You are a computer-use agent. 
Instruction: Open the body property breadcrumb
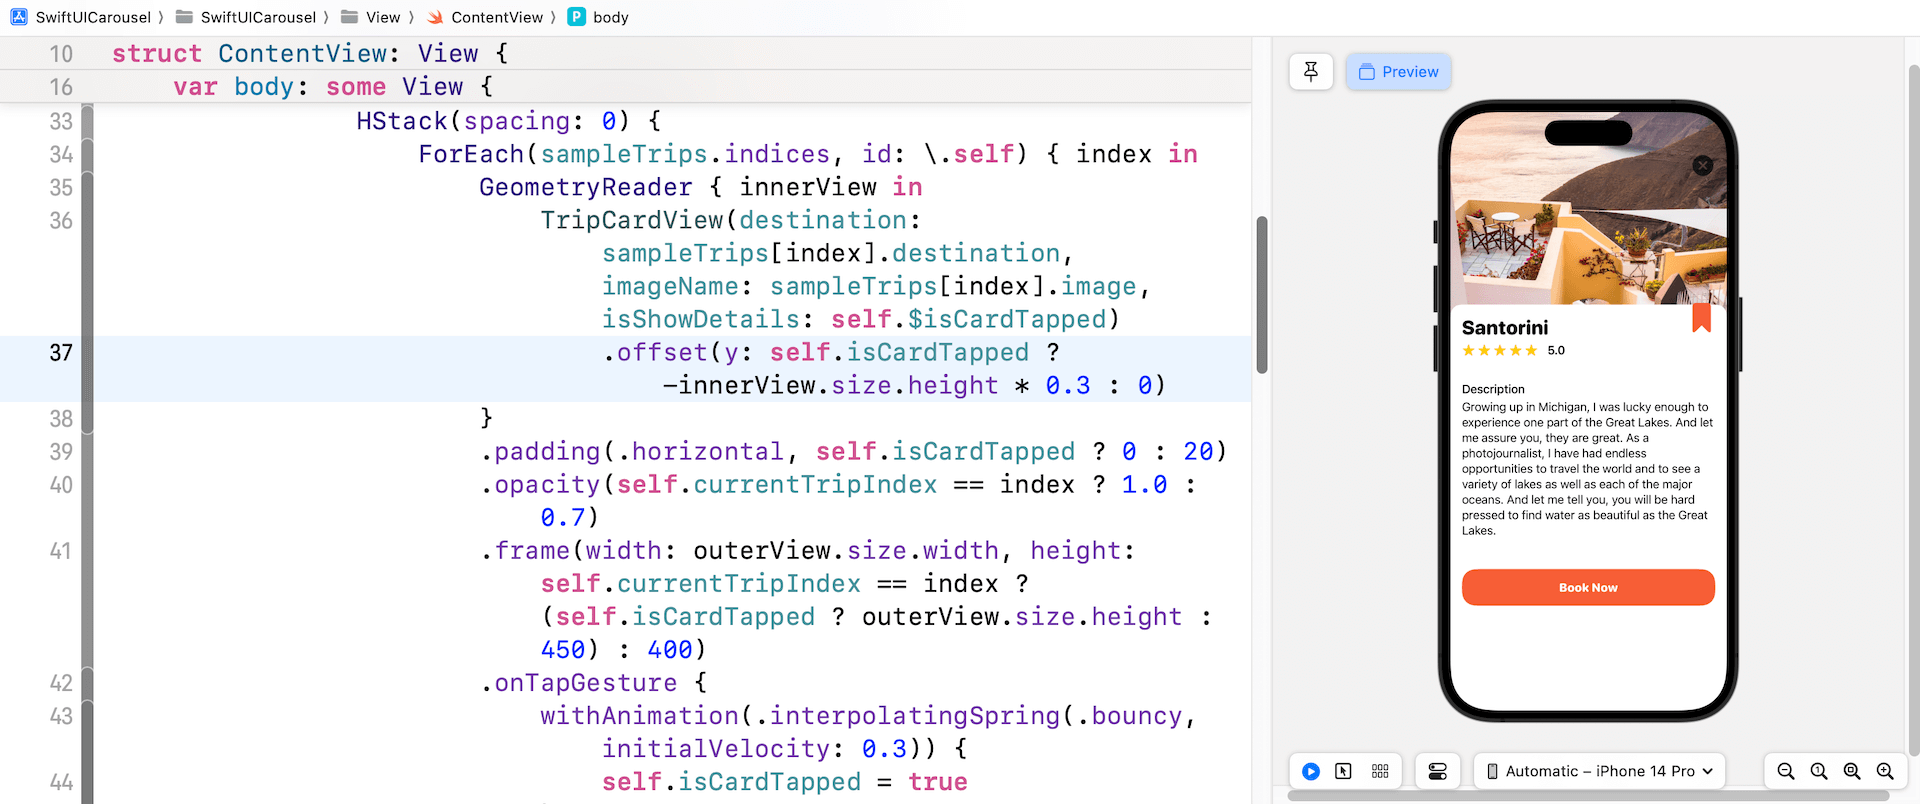pos(610,17)
